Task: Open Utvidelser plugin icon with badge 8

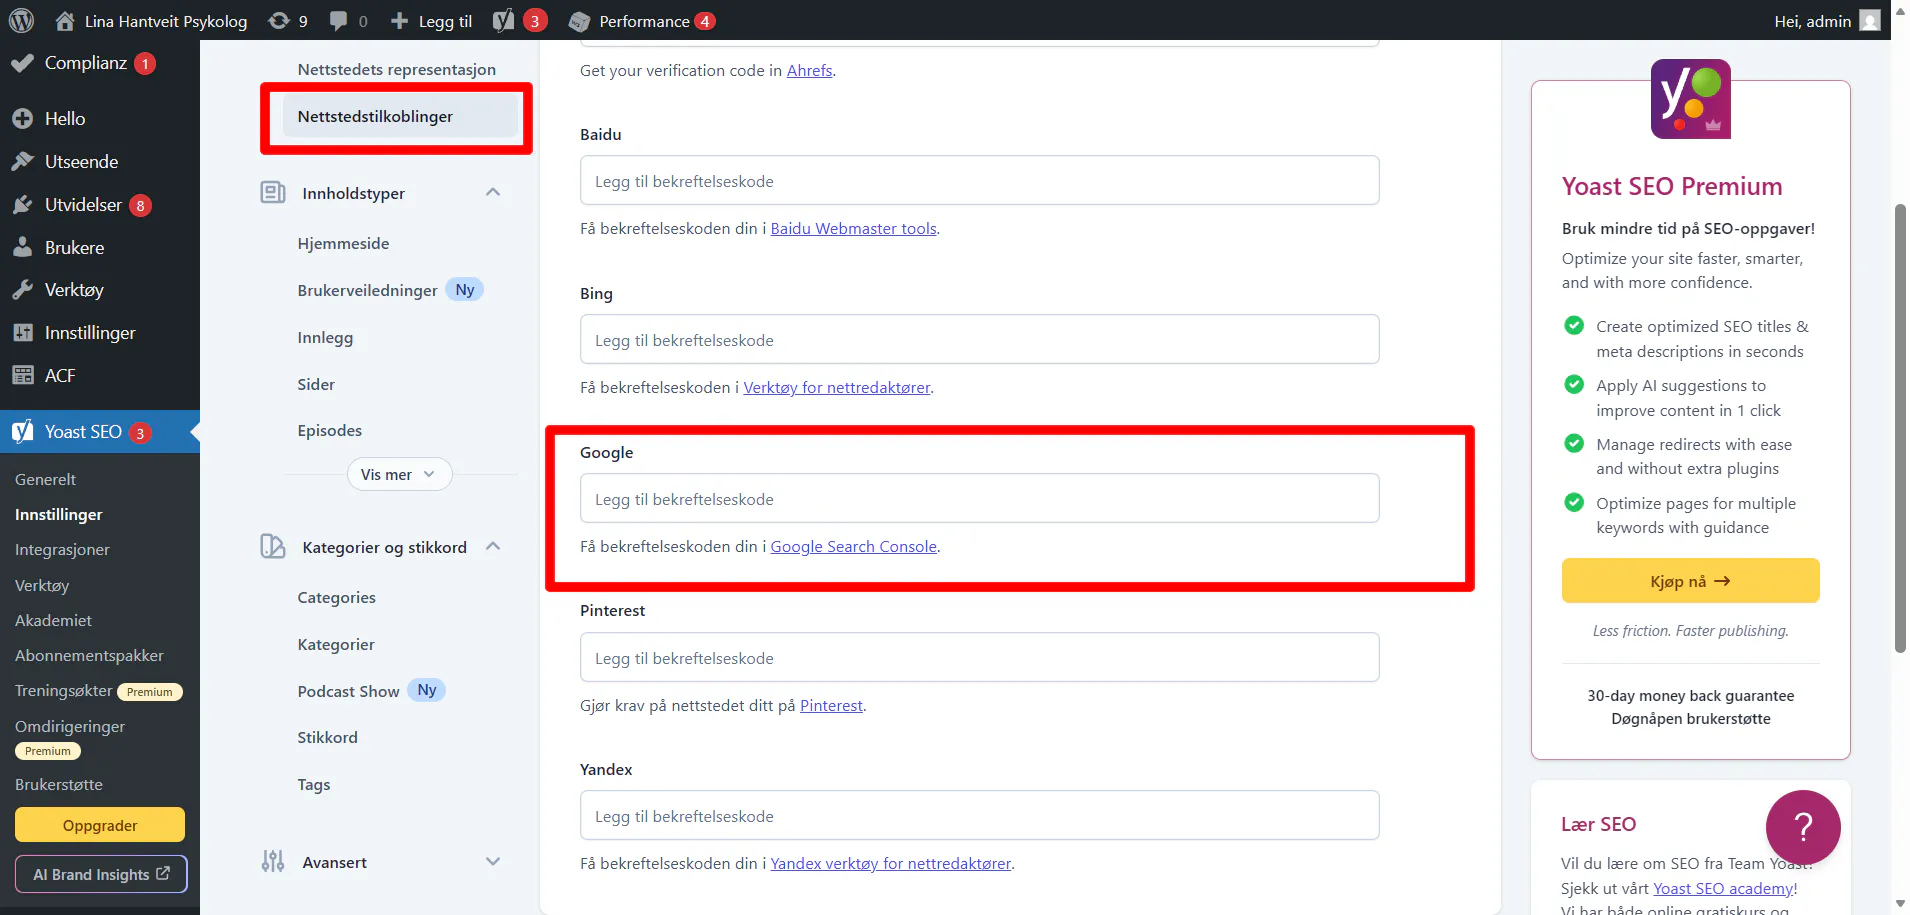Action: pyautogui.click(x=24, y=204)
